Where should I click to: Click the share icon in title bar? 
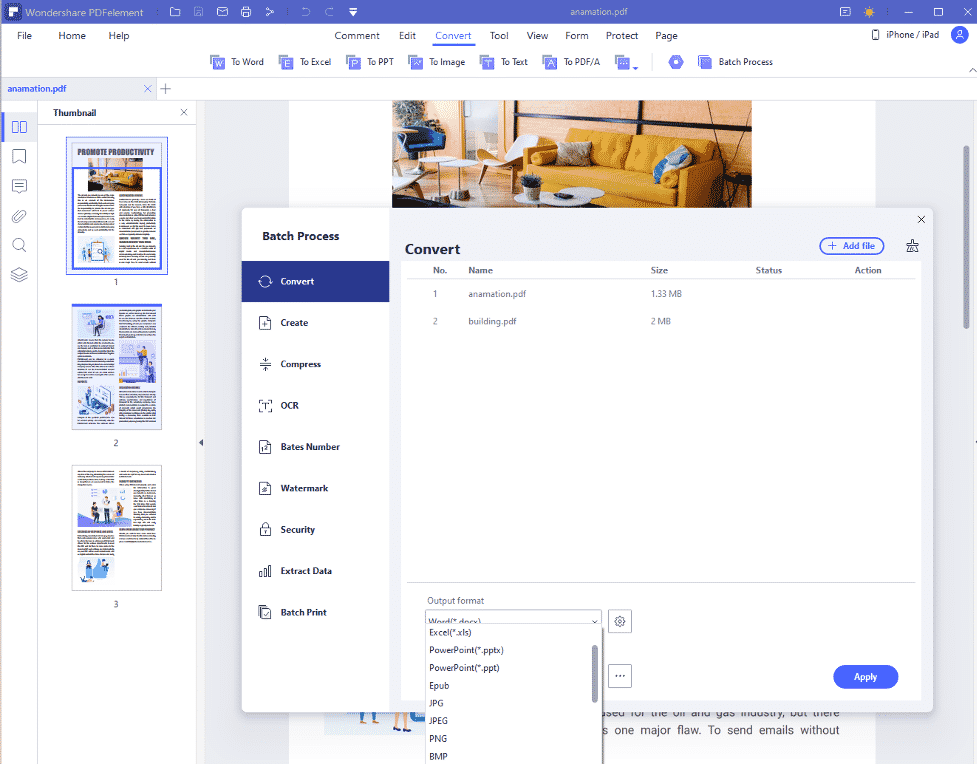[269, 12]
